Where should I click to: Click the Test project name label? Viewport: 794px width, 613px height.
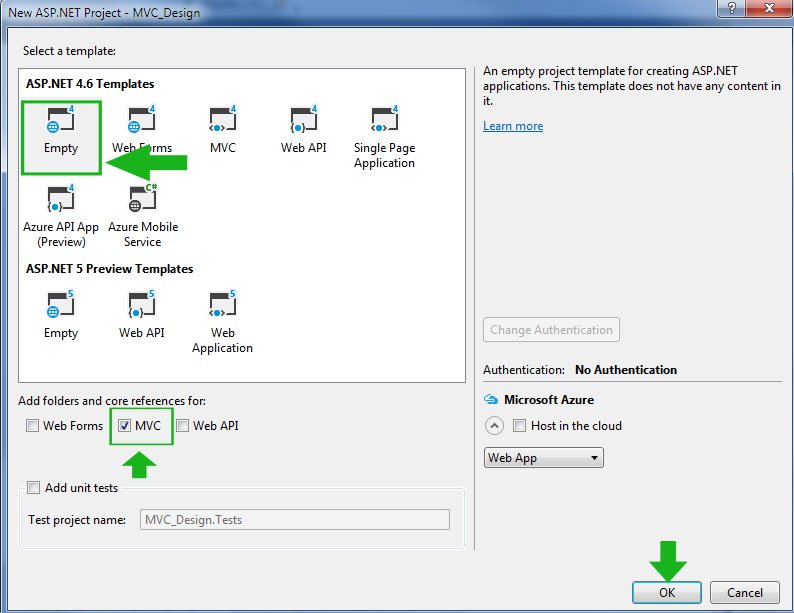pos(77,520)
